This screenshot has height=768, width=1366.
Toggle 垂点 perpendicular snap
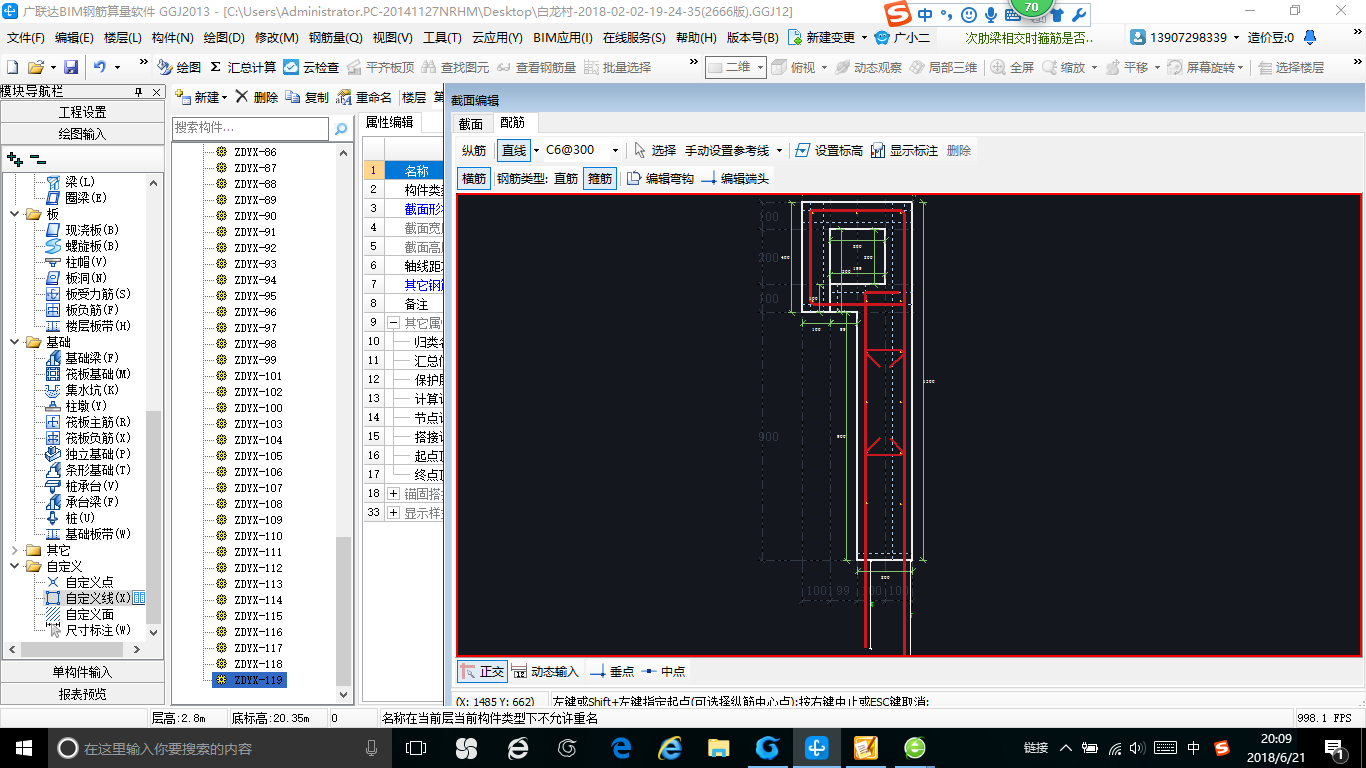(x=611, y=671)
